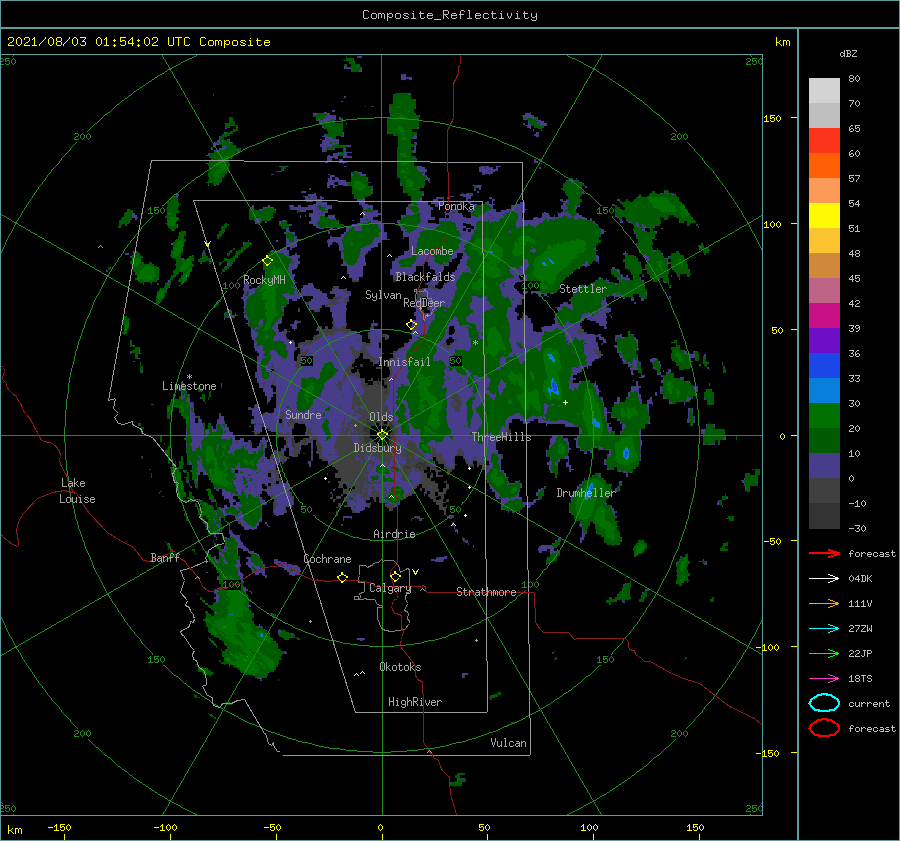This screenshot has width=900, height=841.
Task: Select the Banff map label
Action: click(x=165, y=557)
